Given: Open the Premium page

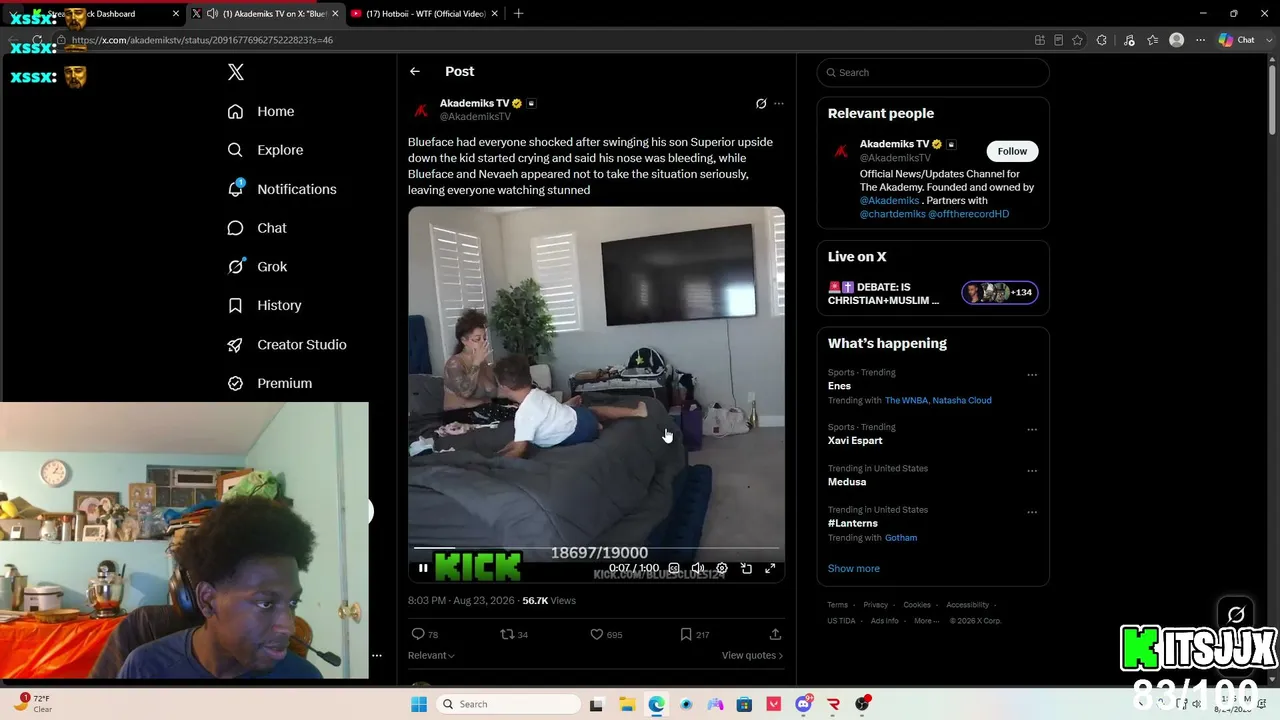Looking at the screenshot, I should 270,383.
